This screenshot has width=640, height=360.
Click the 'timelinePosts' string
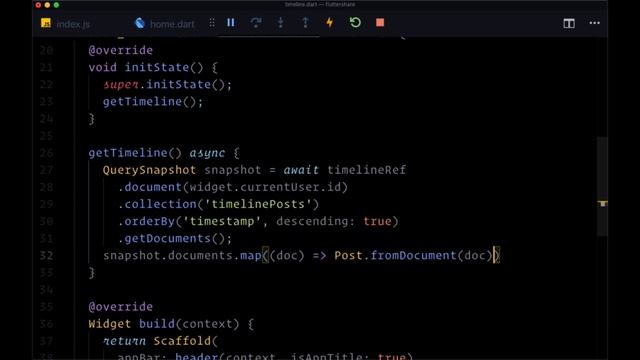[x=258, y=204]
